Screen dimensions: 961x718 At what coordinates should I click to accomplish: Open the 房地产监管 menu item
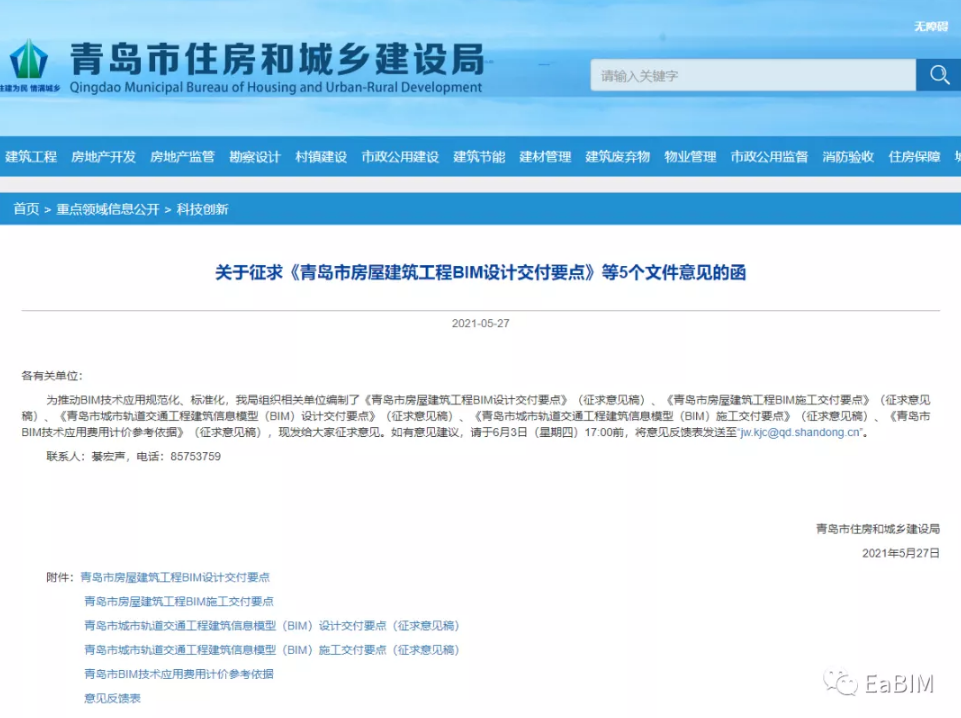tap(182, 157)
